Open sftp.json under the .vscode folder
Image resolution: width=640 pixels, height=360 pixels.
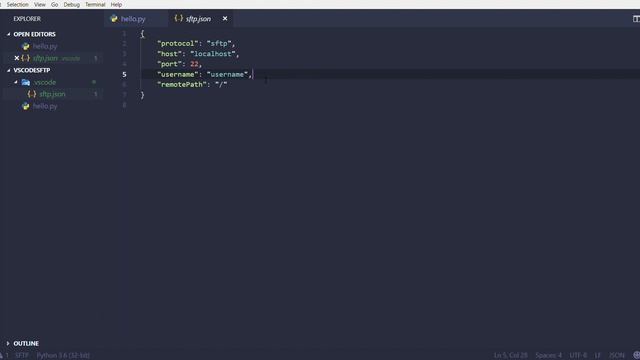point(52,94)
